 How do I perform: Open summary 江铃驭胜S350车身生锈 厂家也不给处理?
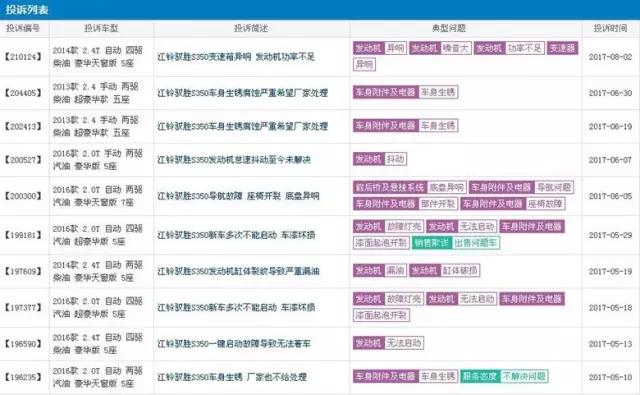click(232, 377)
